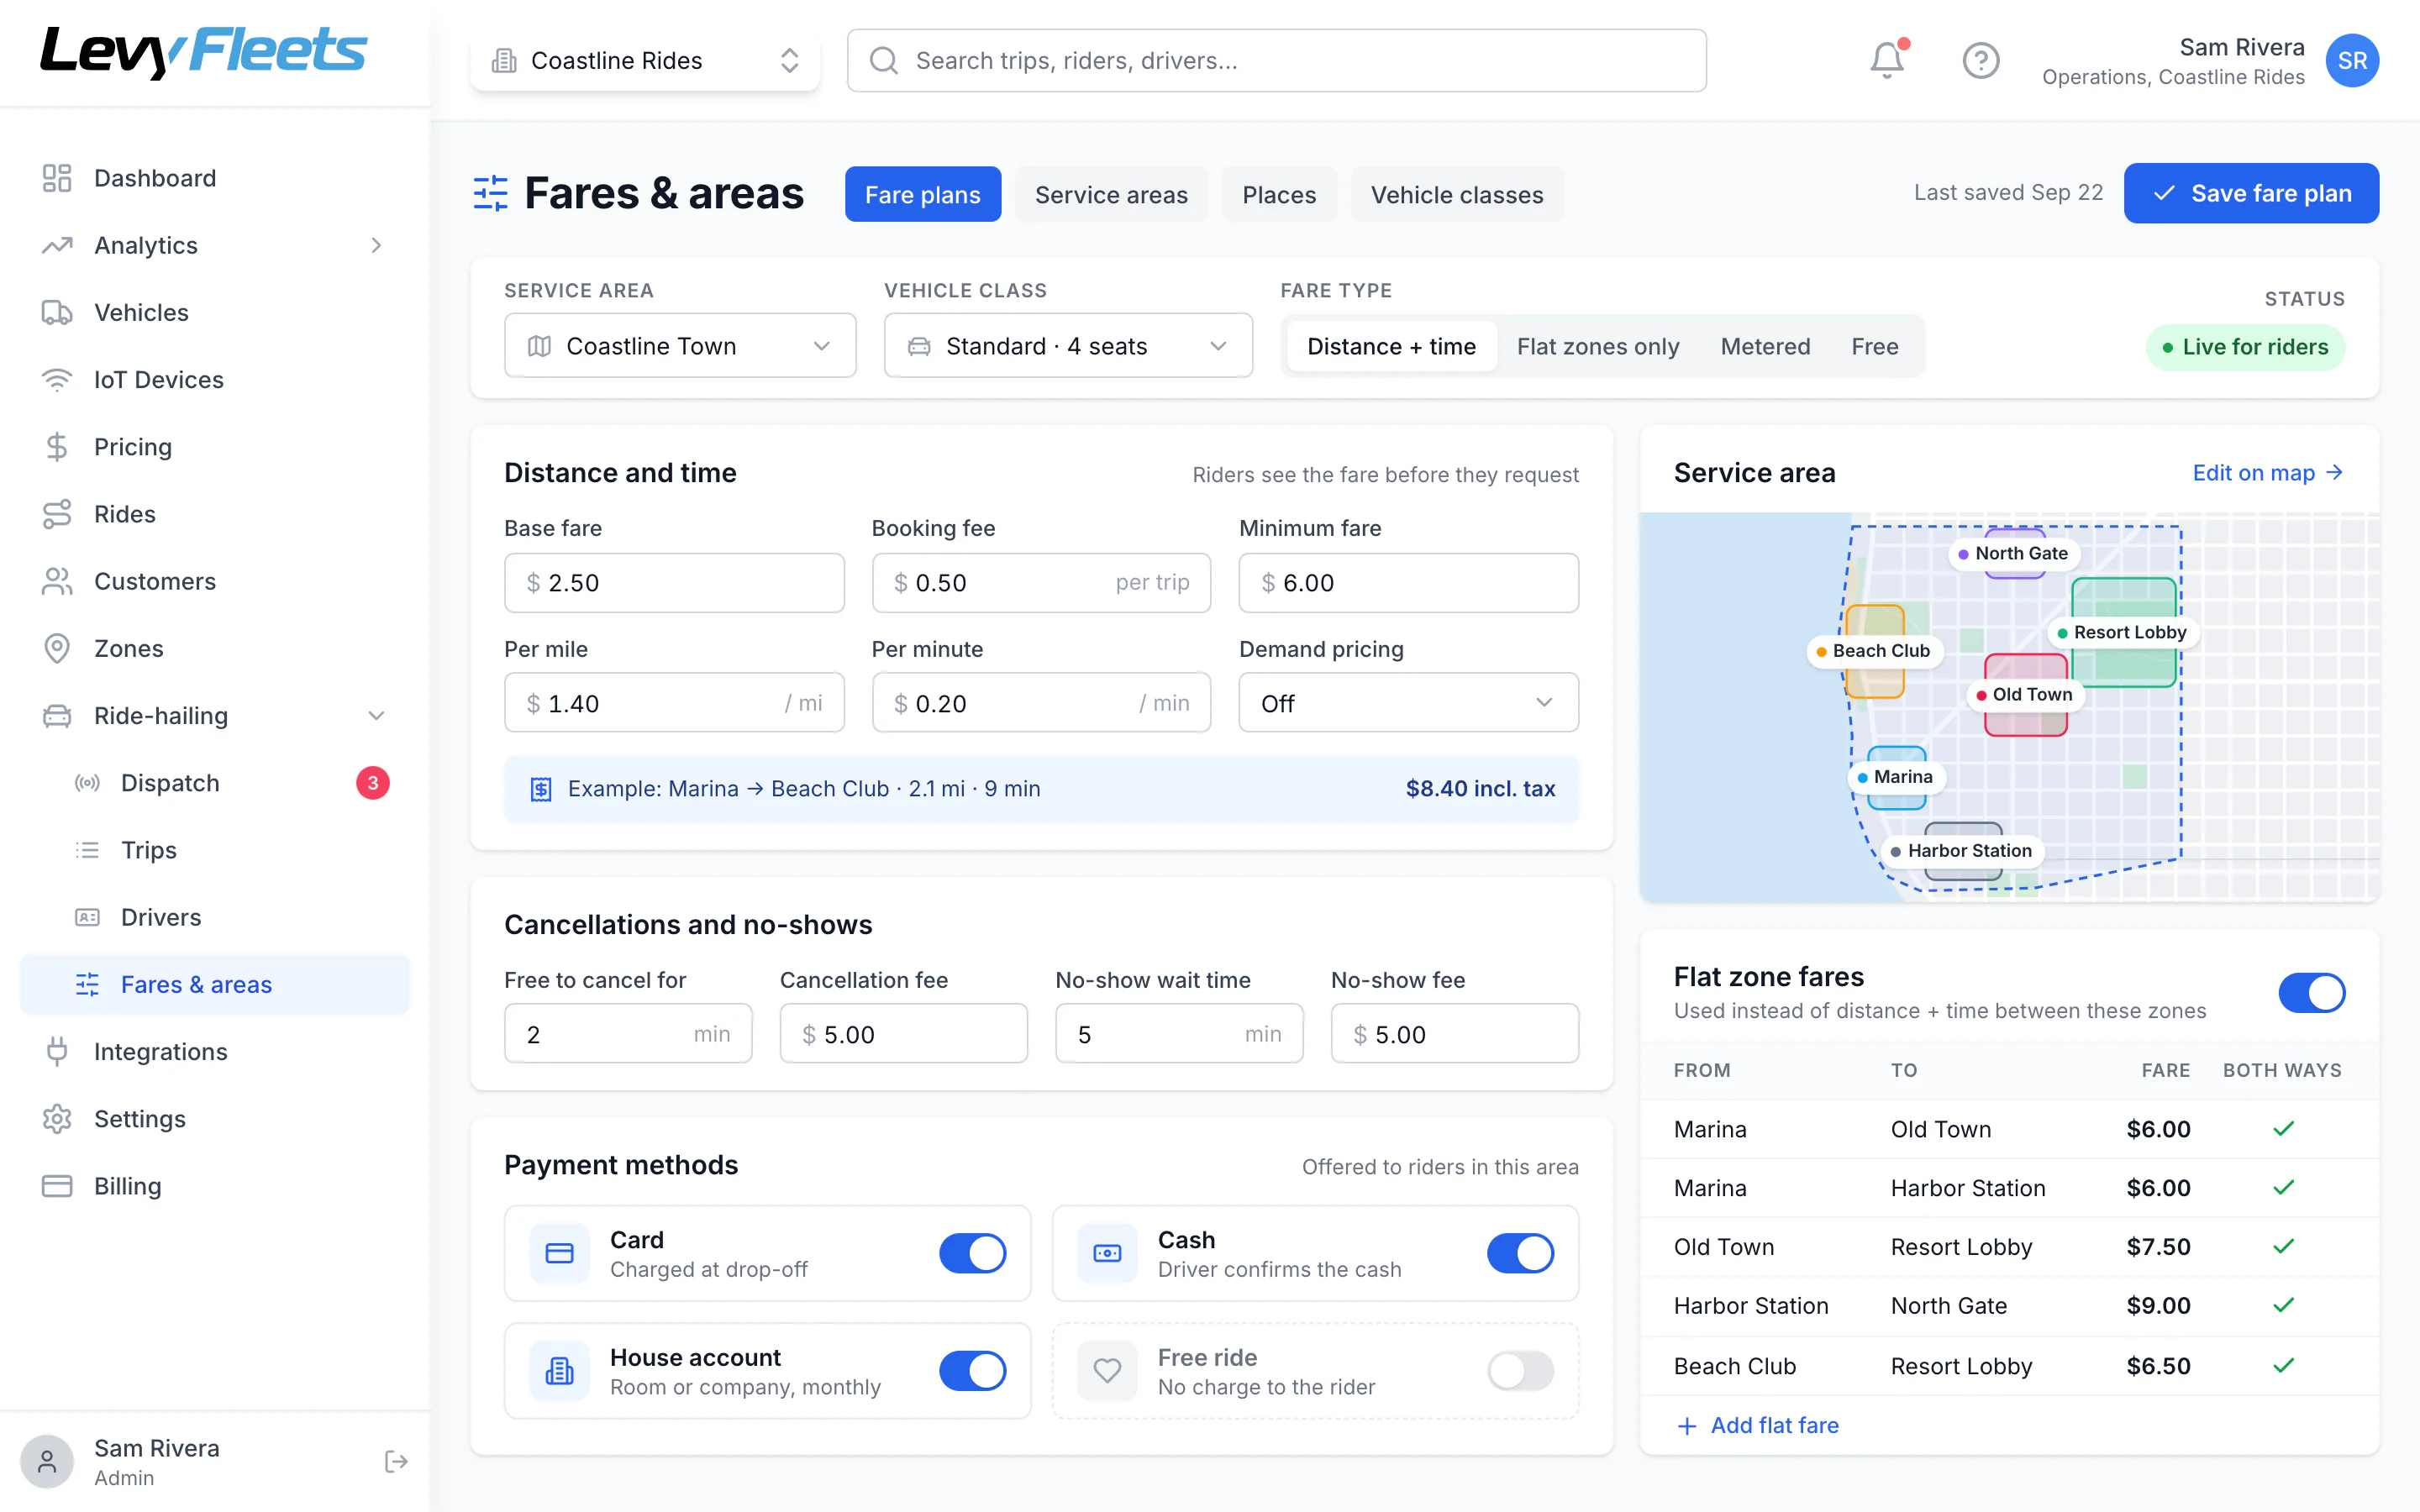
Task: Open the Settings gear item
Action: coord(215,1118)
